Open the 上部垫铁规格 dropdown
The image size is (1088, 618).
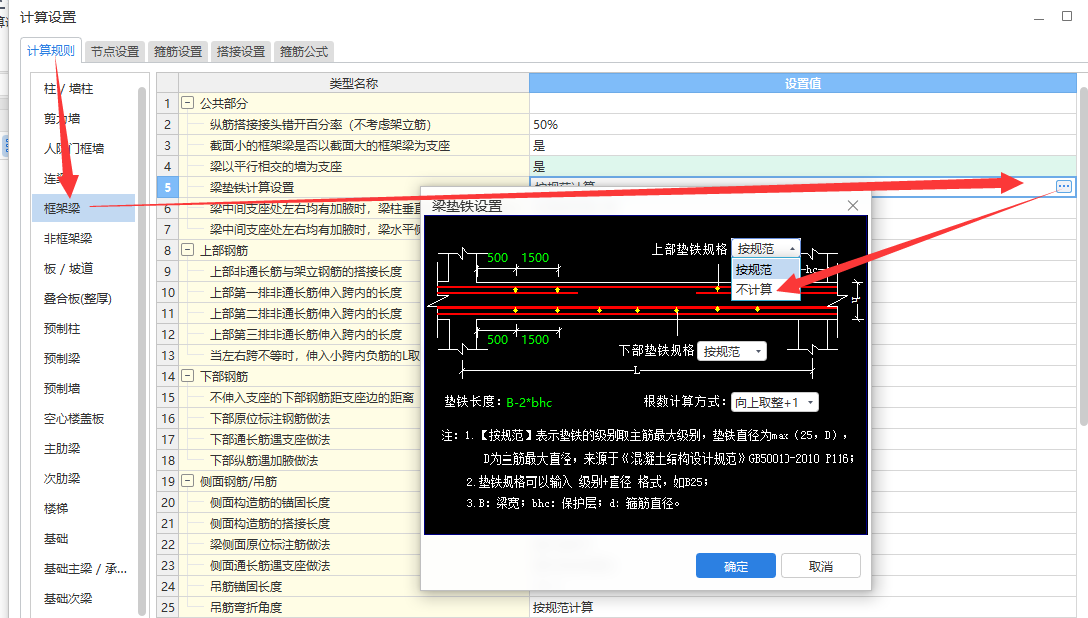[765, 248]
